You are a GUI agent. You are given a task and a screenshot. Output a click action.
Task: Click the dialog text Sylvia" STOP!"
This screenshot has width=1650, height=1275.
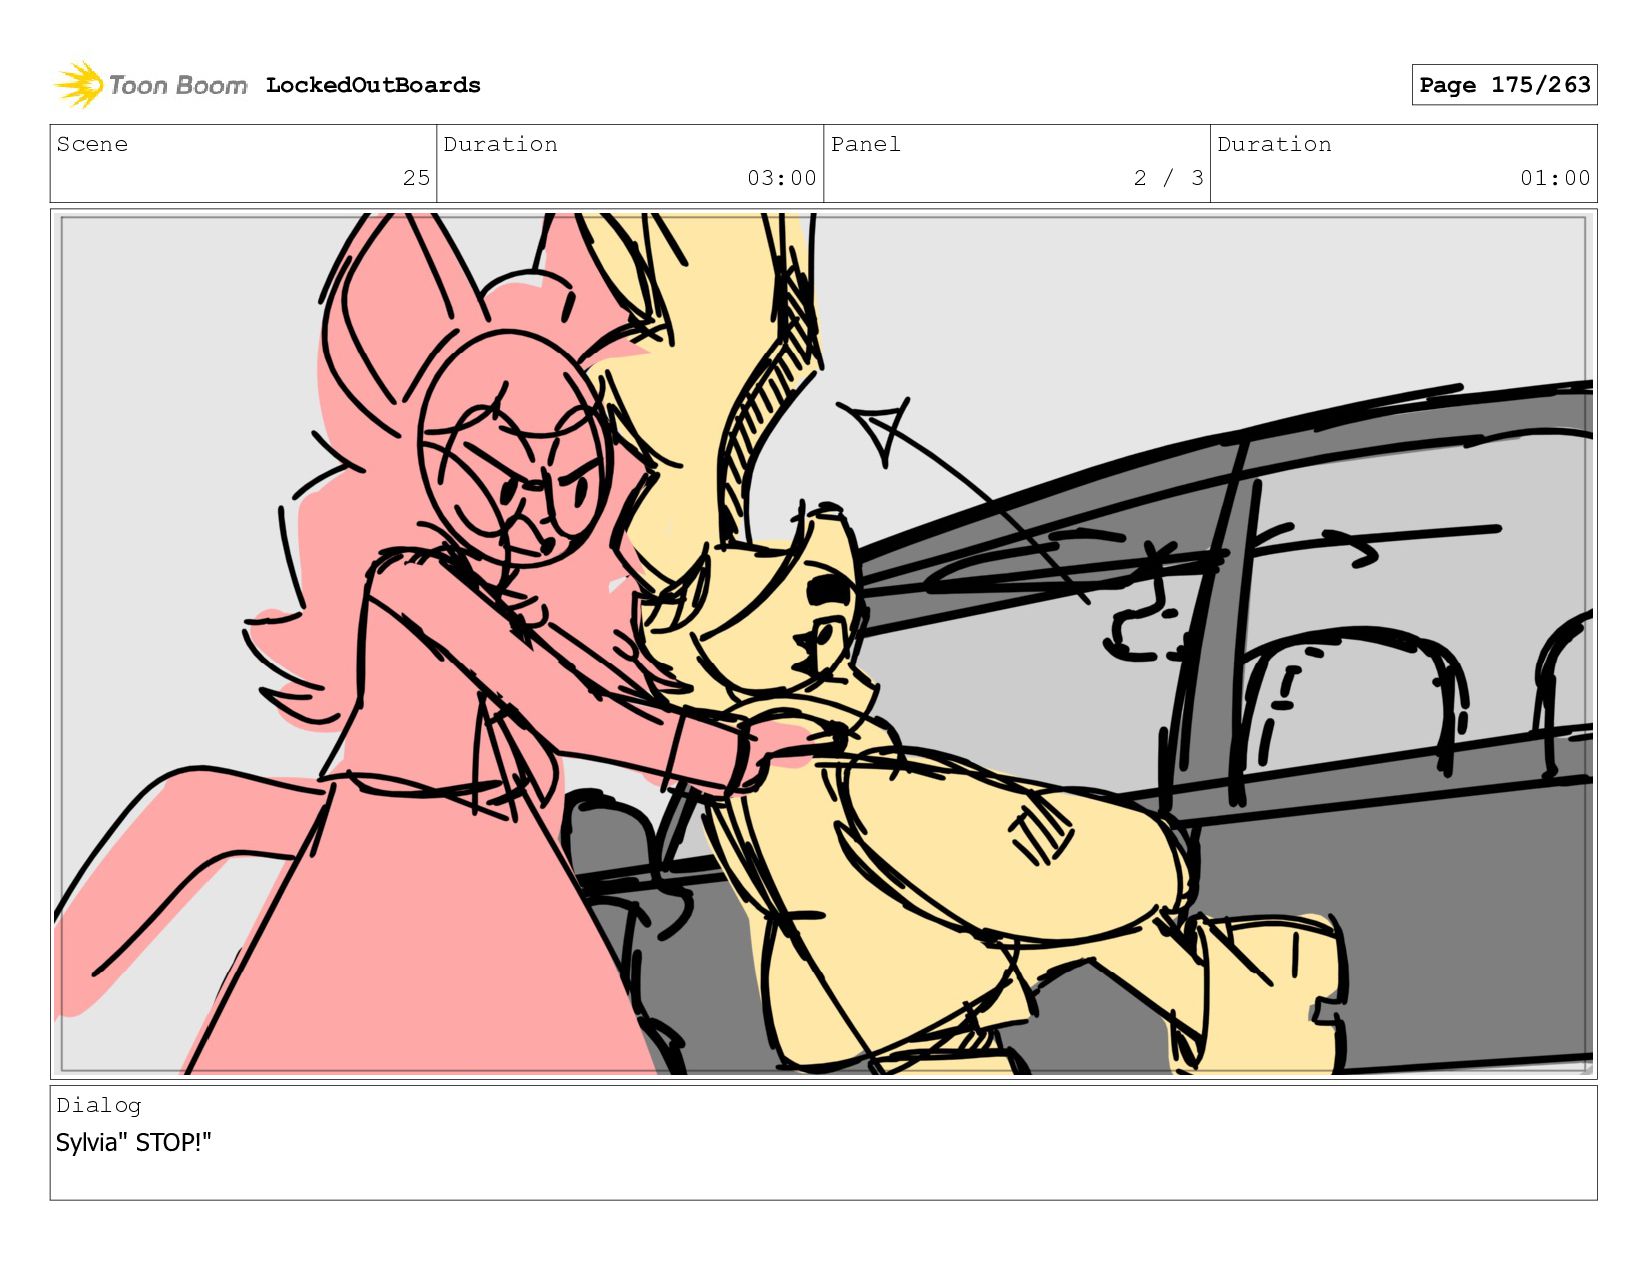tap(134, 1142)
